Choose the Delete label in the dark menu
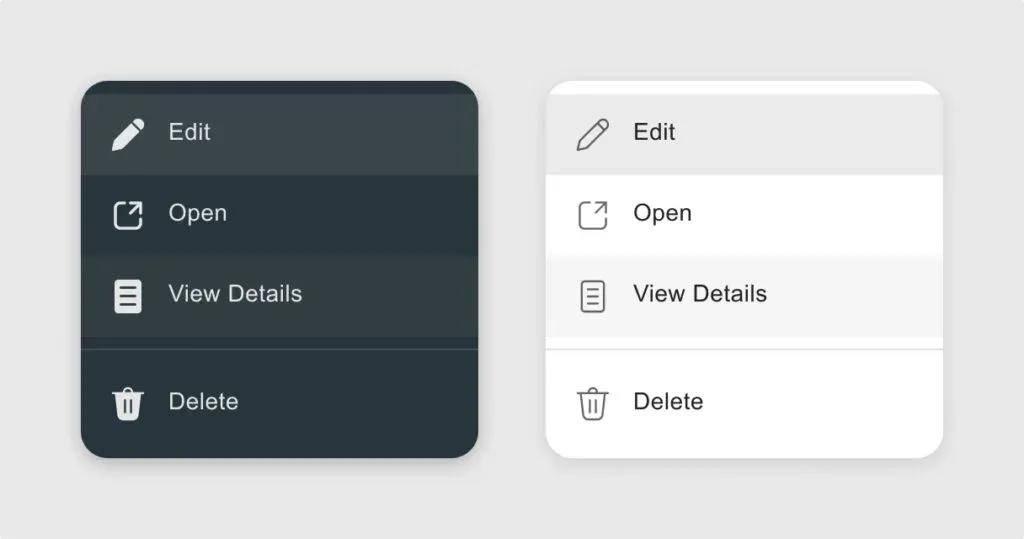This screenshot has height=539, width=1024. point(203,402)
